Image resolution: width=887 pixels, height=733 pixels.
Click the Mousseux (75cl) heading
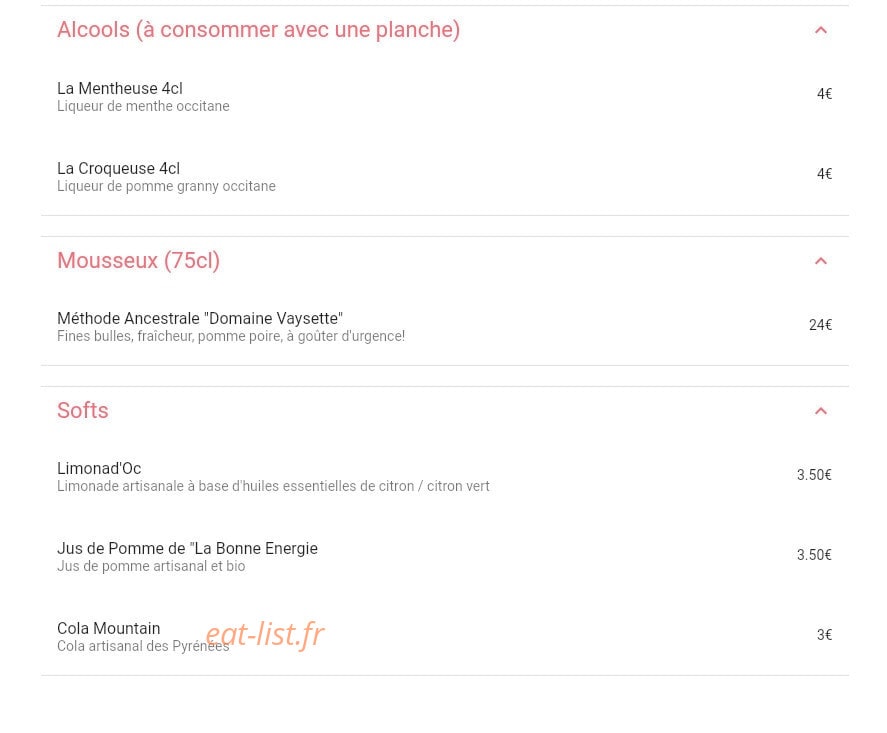click(139, 260)
